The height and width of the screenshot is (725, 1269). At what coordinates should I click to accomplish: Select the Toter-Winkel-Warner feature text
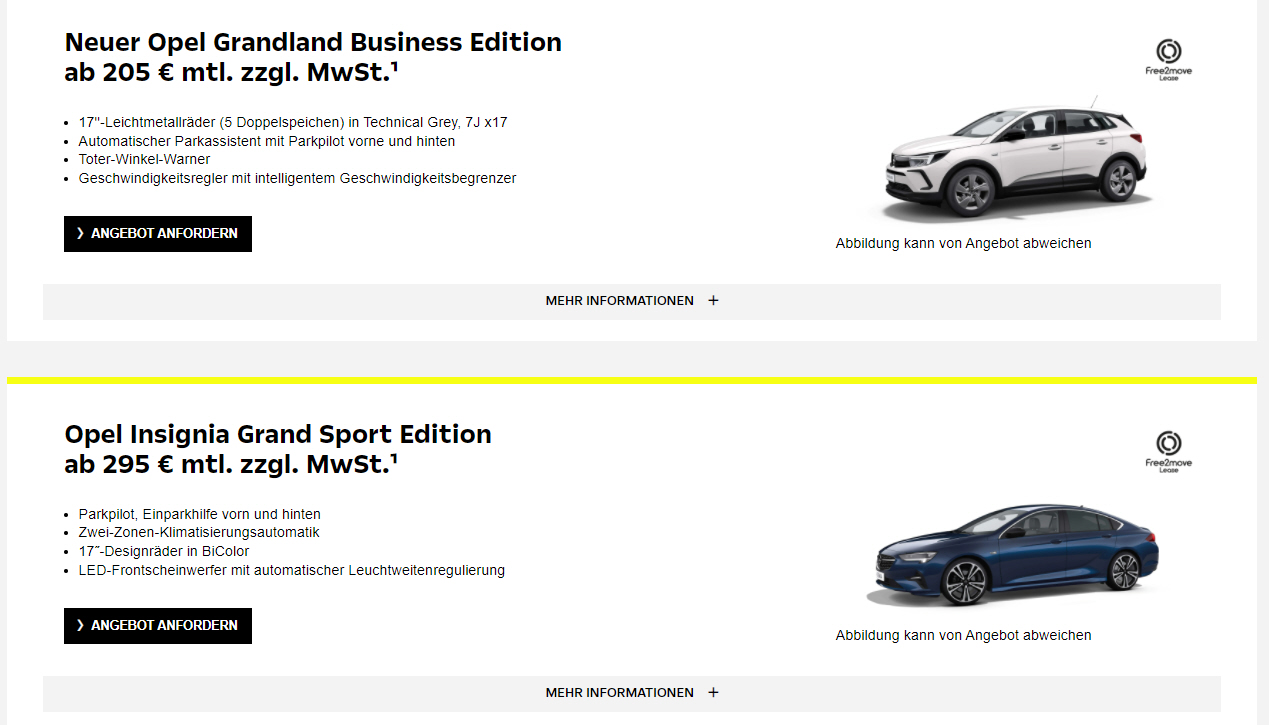(144, 159)
